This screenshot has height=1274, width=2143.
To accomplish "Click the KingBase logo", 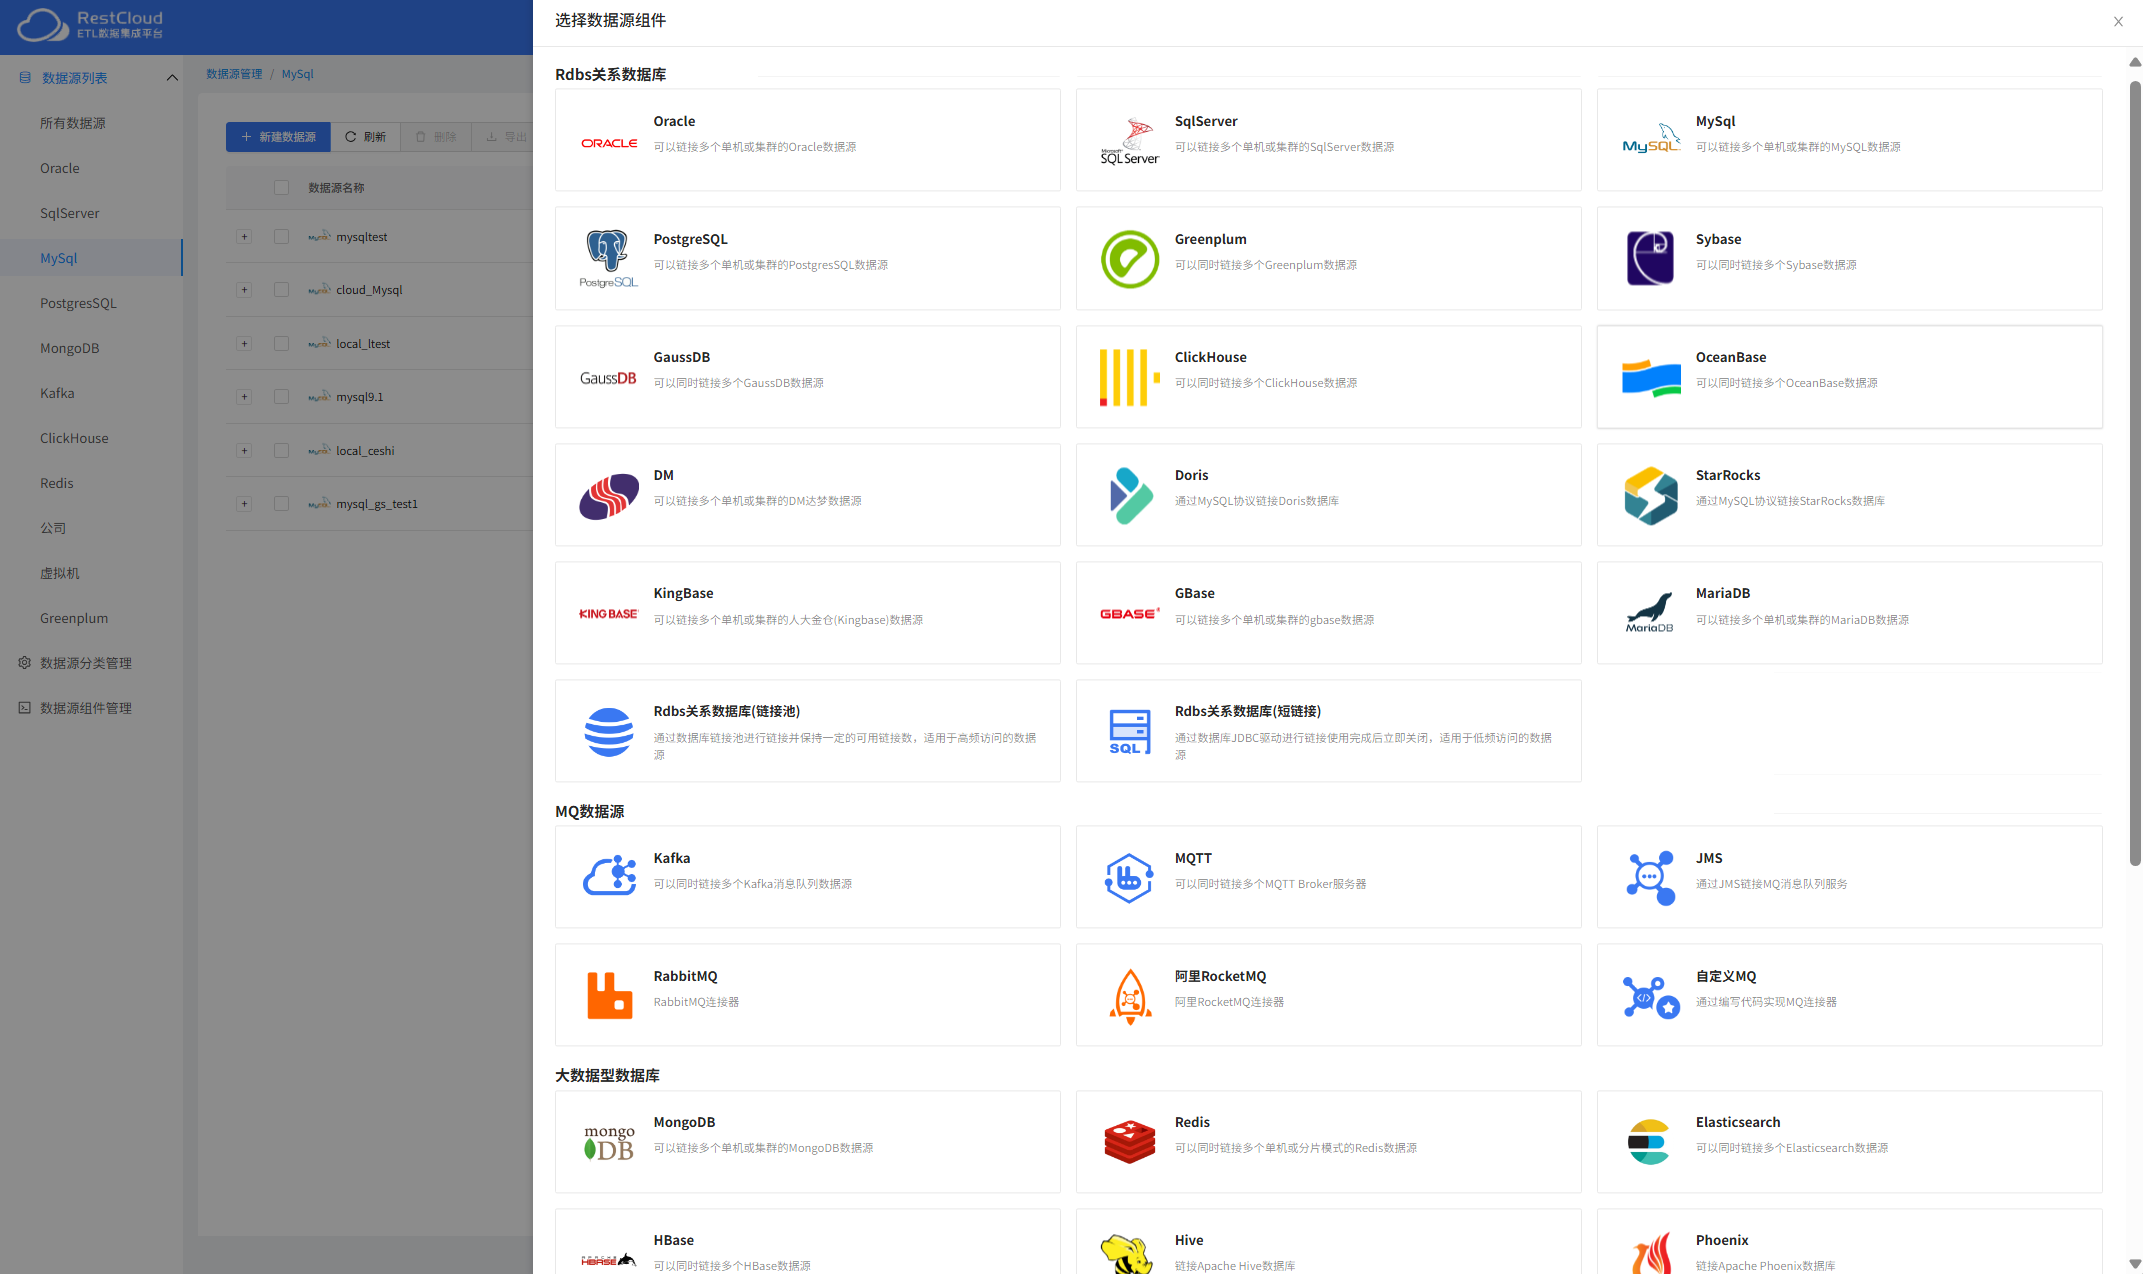I will (x=609, y=614).
